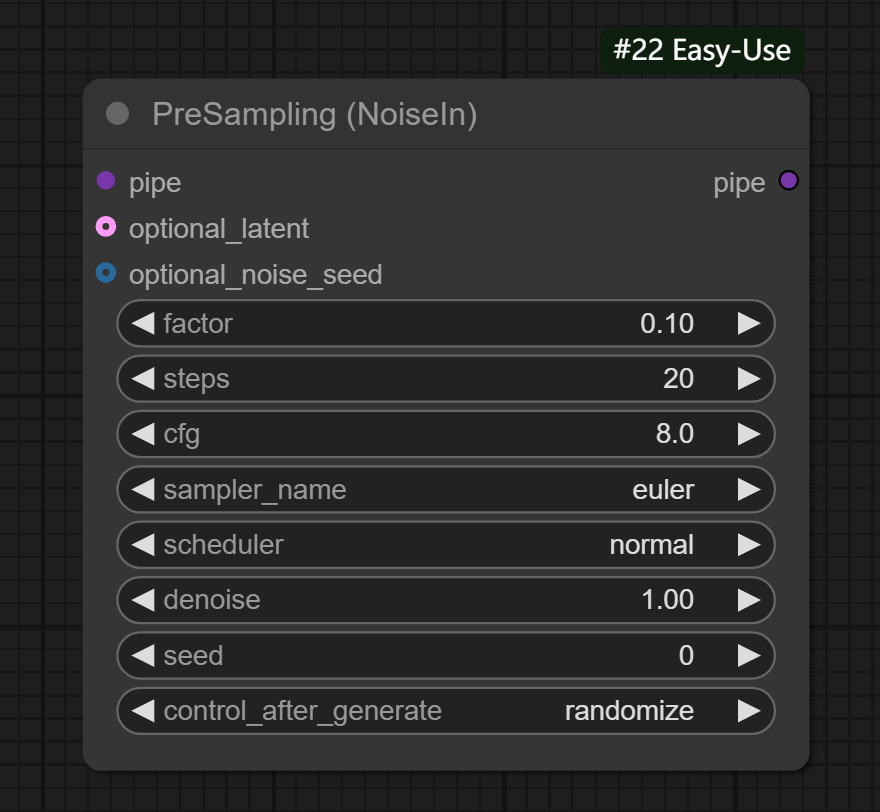The height and width of the screenshot is (812, 880).
Task: Click the PreSampling (NoiseIn) node title
Action: click(314, 114)
